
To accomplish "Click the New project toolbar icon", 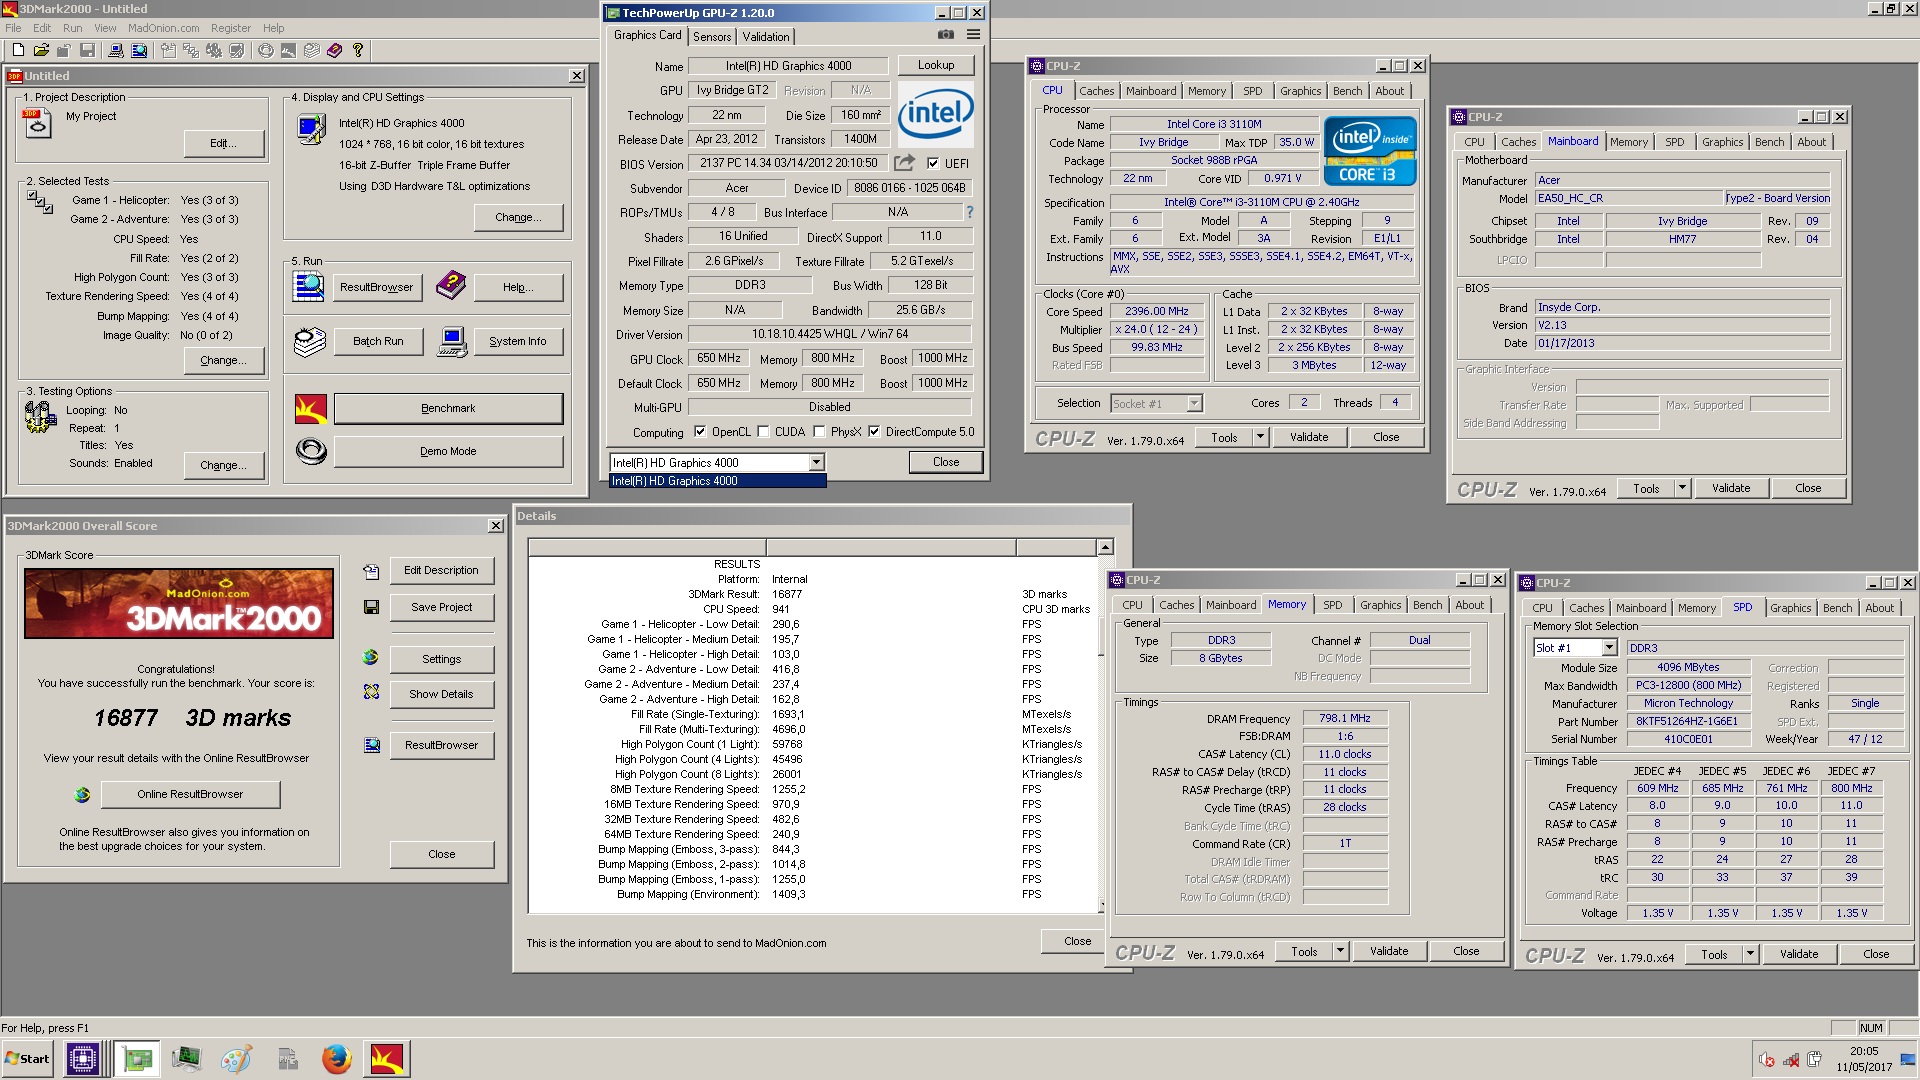I will pos(17,50).
